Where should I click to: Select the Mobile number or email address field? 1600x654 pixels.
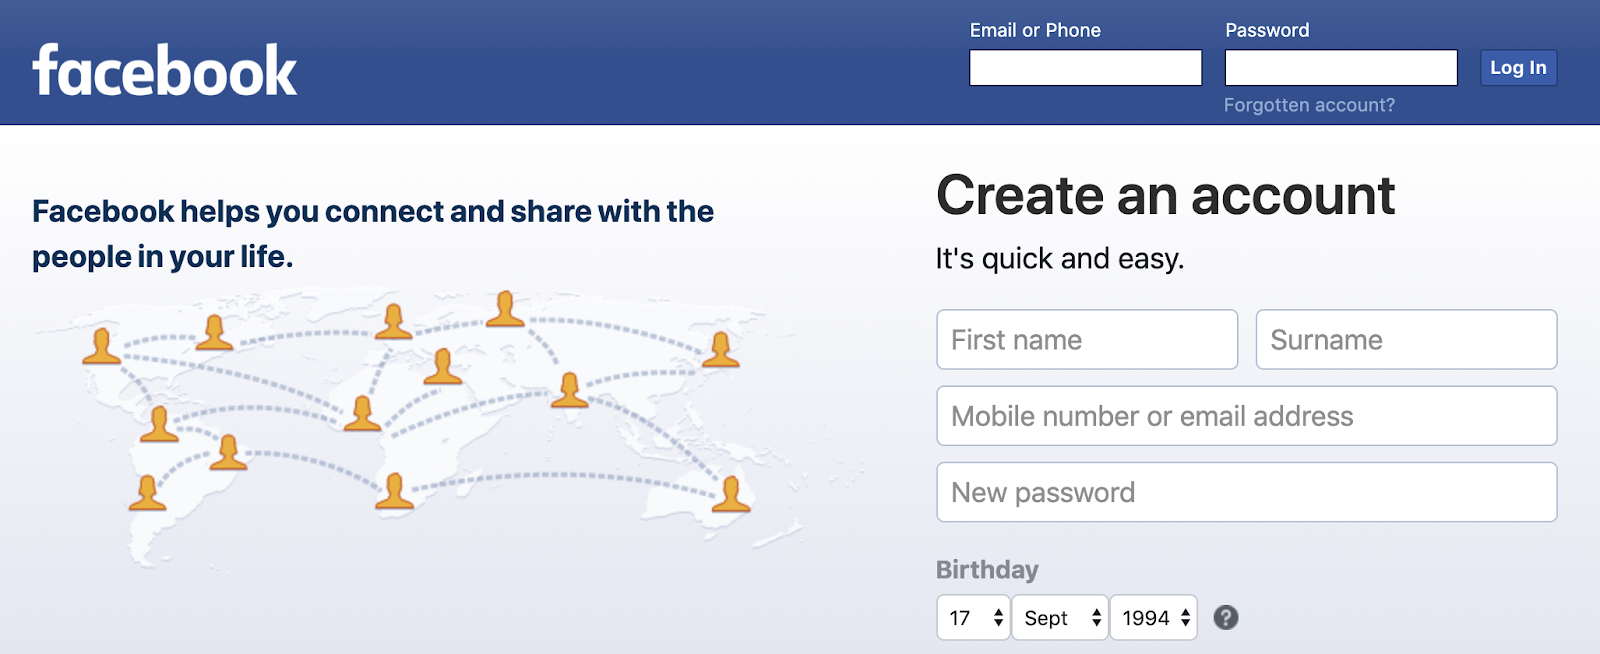click(1247, 416)
